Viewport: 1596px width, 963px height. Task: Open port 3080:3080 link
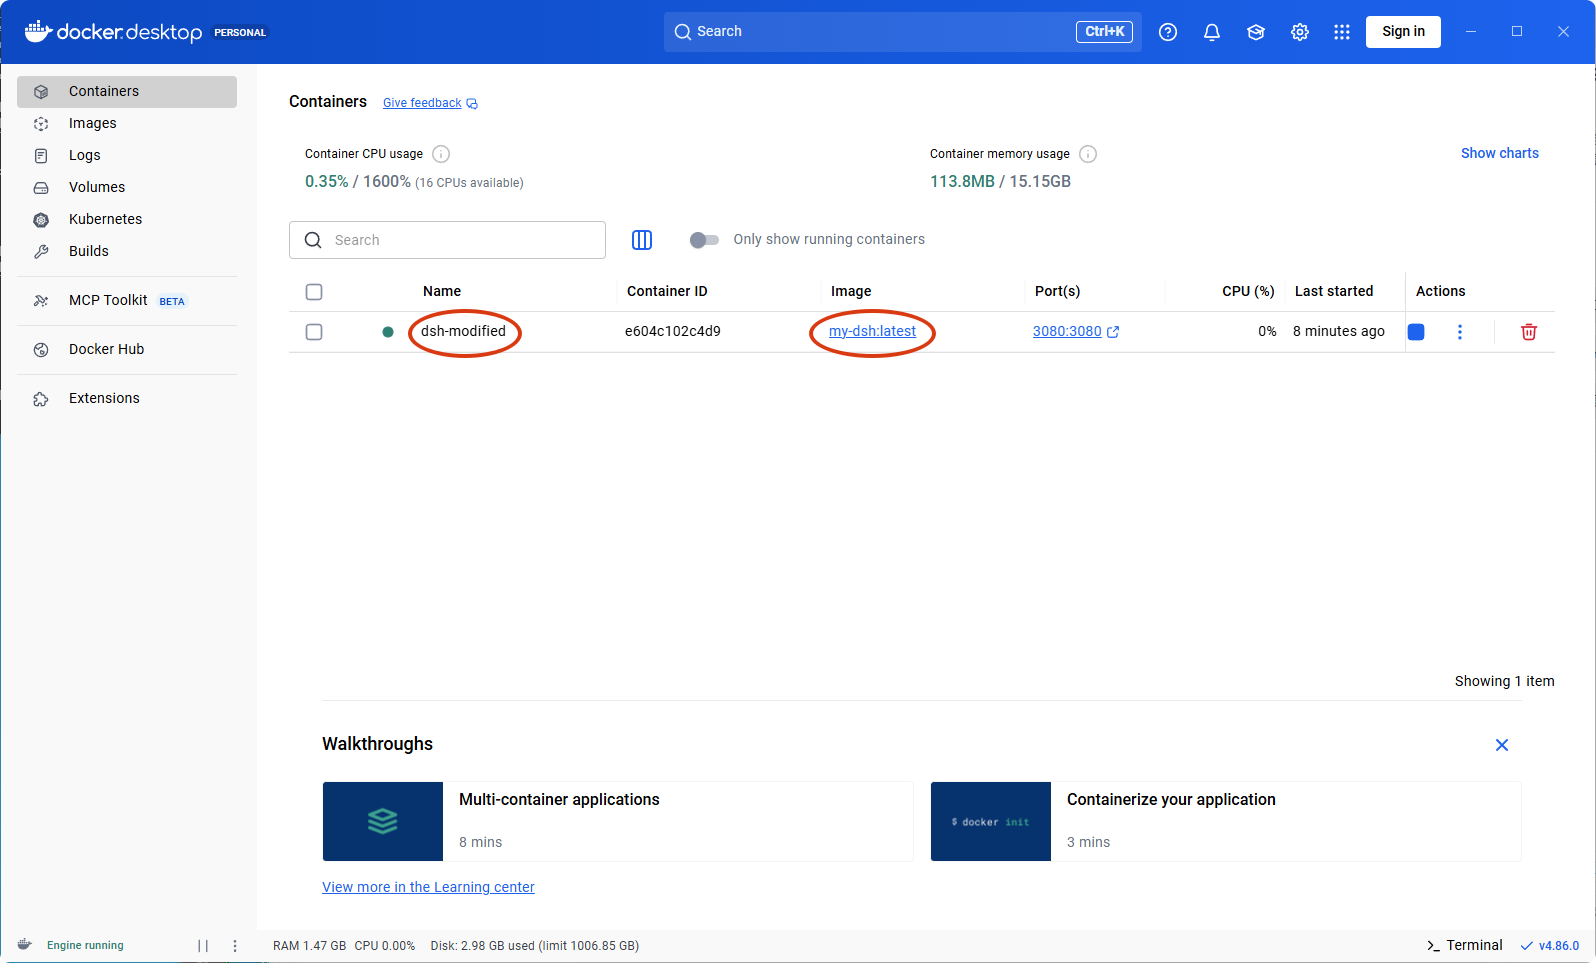(1067, 331)
